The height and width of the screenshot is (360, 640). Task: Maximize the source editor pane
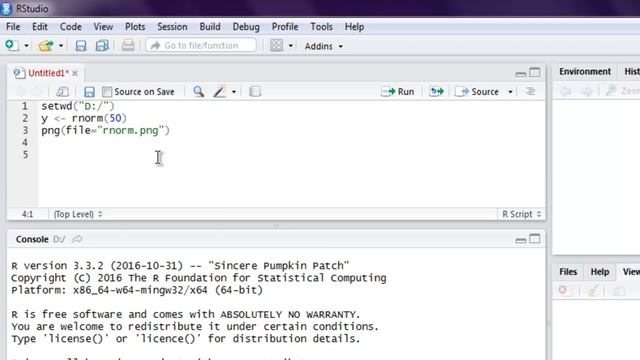point(535,73)
